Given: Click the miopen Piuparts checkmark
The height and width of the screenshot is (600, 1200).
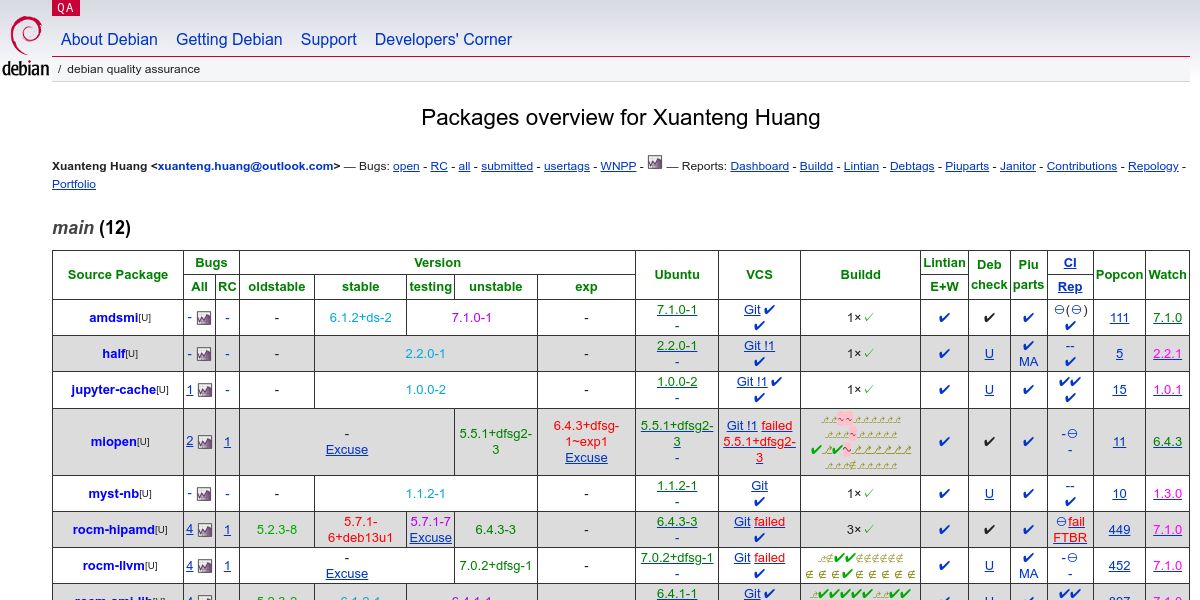Looking at the screenshot, I should [1028, 442].
